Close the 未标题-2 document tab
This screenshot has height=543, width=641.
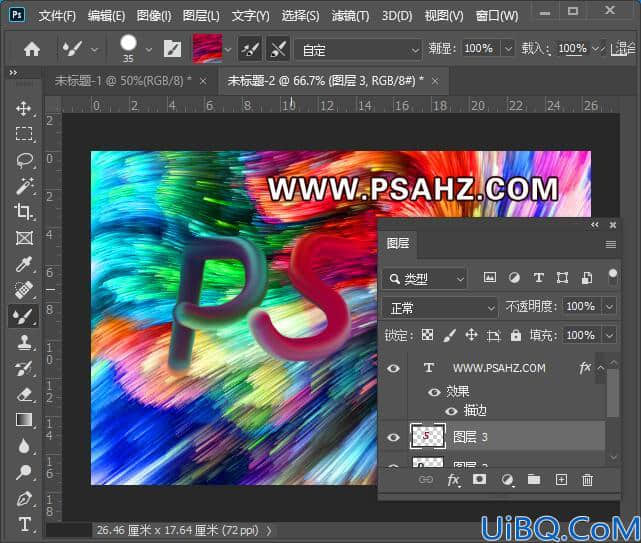coord(435,81)
